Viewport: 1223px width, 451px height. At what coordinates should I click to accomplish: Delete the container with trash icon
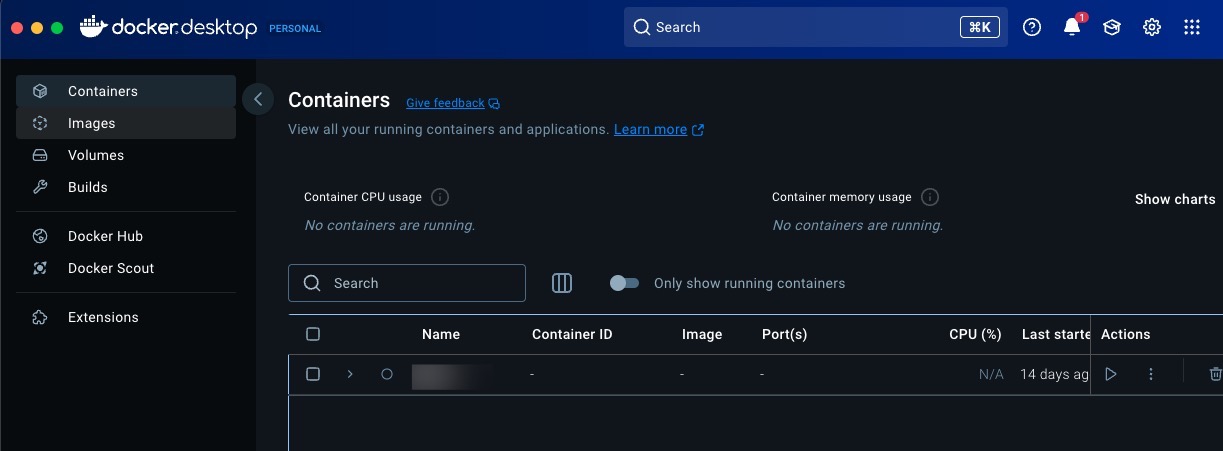coord(1215,374)
